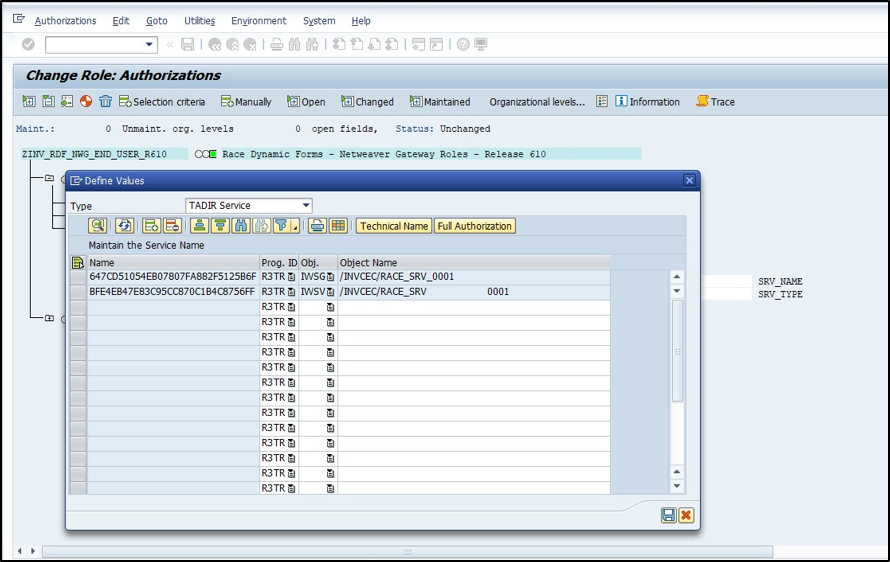Open the command field dropdown arrow
The height and width of the screenshot is (562, 890).
150,44
